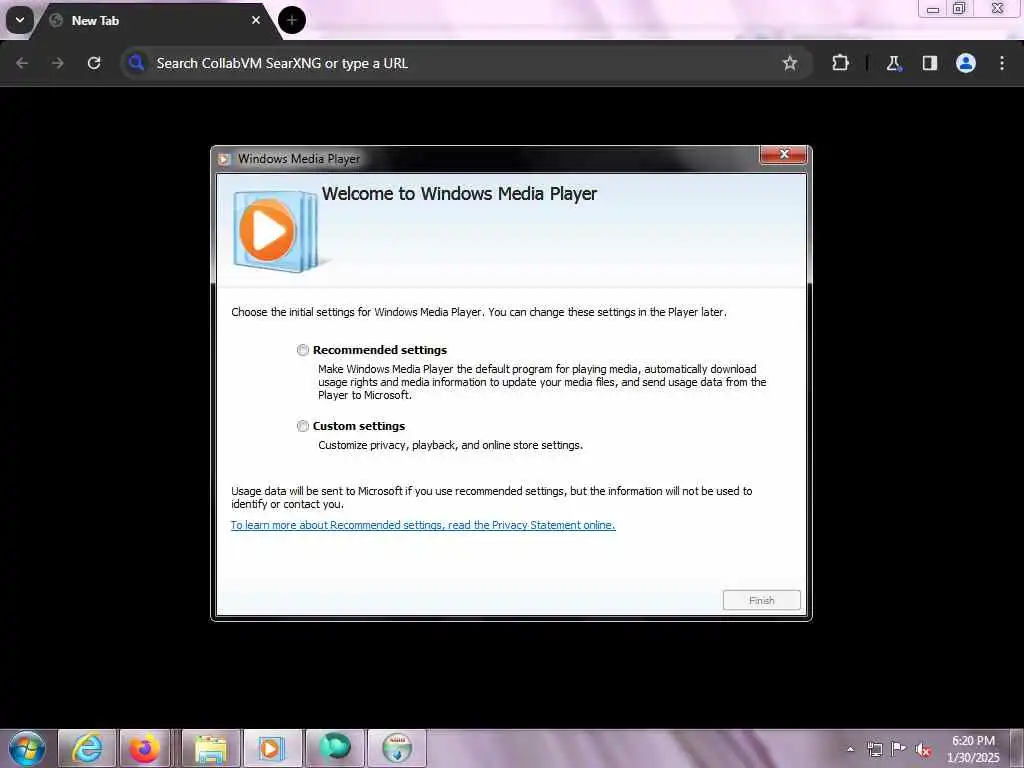Open Windows Explorer from the taskbar
Screen dimensions: 1024x768
tap(211, 748)
